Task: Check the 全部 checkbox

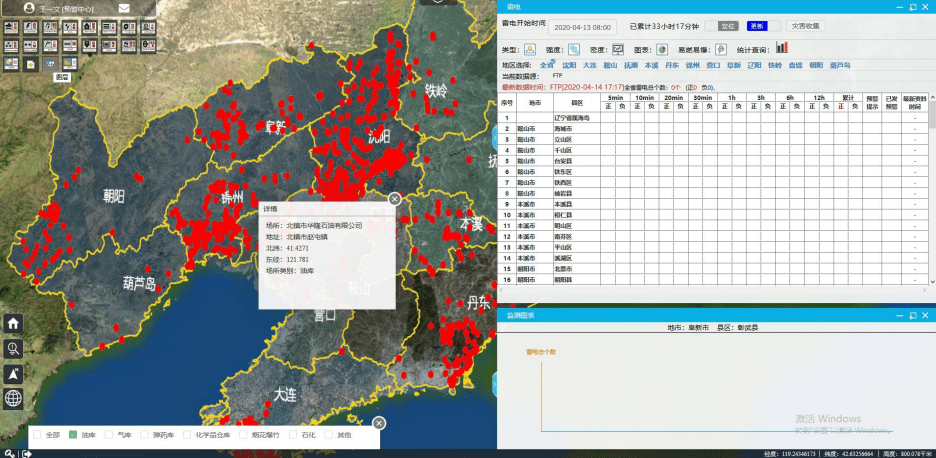Action: (37, 435)
